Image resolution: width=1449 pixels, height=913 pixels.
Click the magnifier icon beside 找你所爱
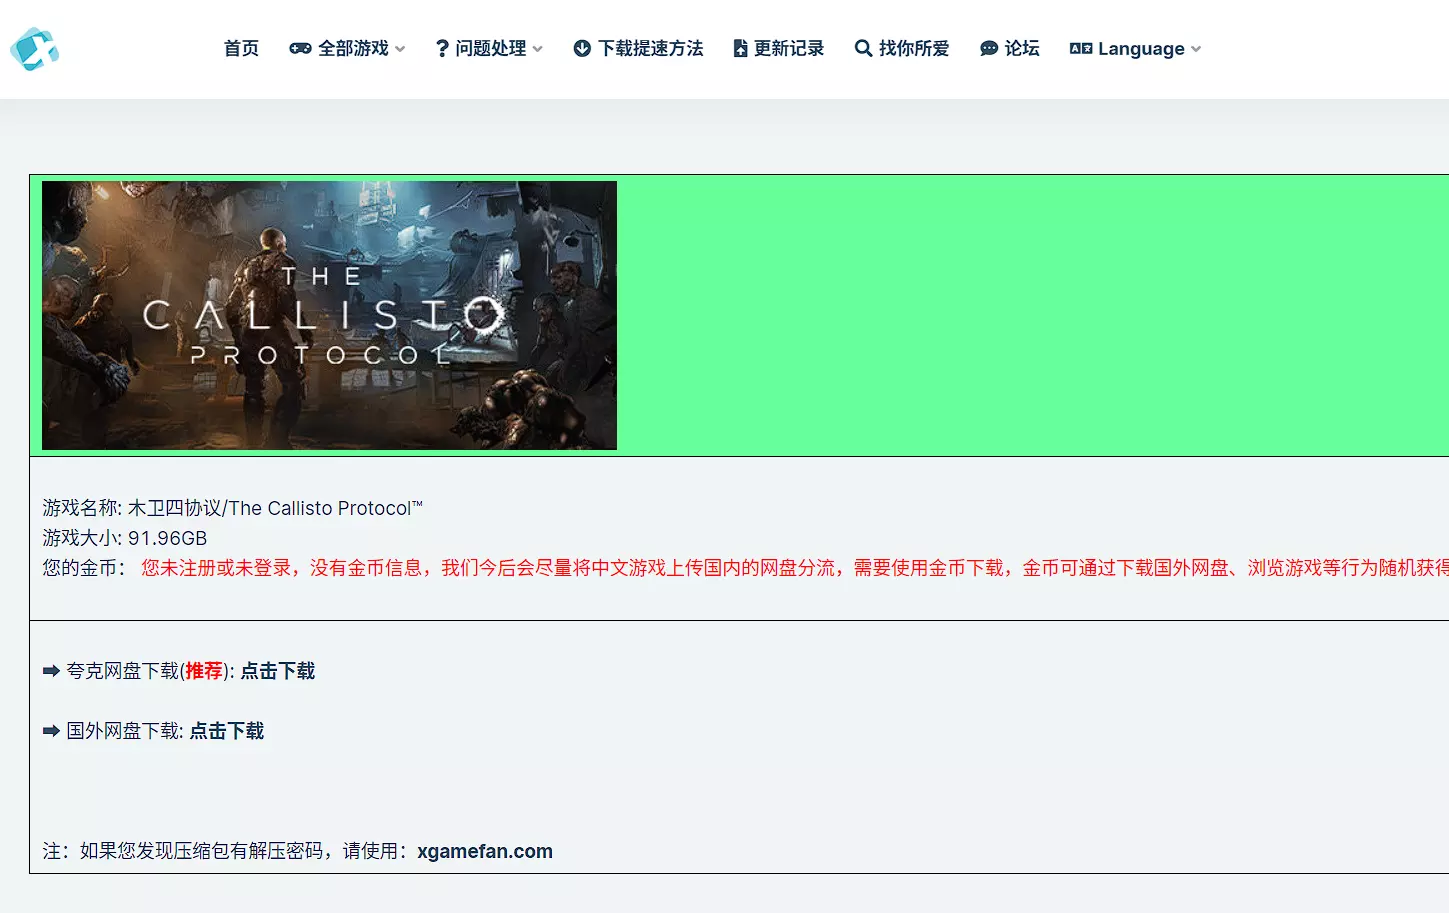[x=863, y=49]
